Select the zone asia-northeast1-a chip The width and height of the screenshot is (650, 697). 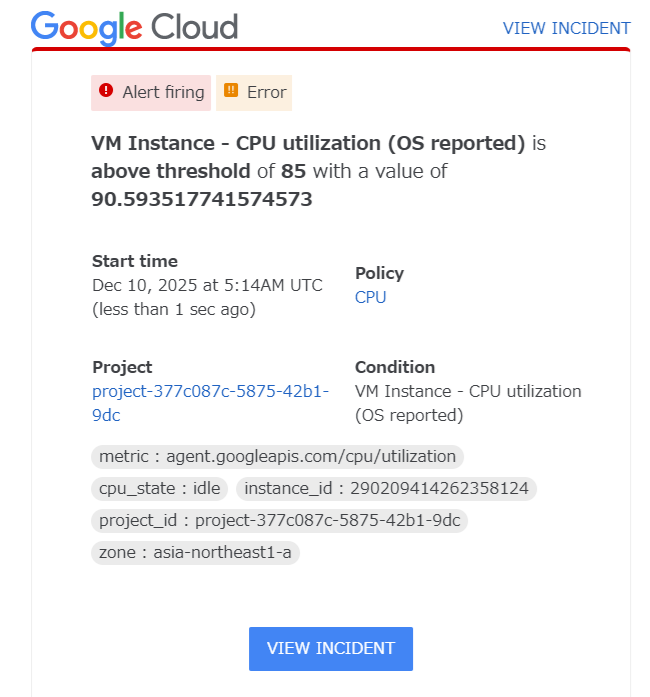click(x=195, y=553)
